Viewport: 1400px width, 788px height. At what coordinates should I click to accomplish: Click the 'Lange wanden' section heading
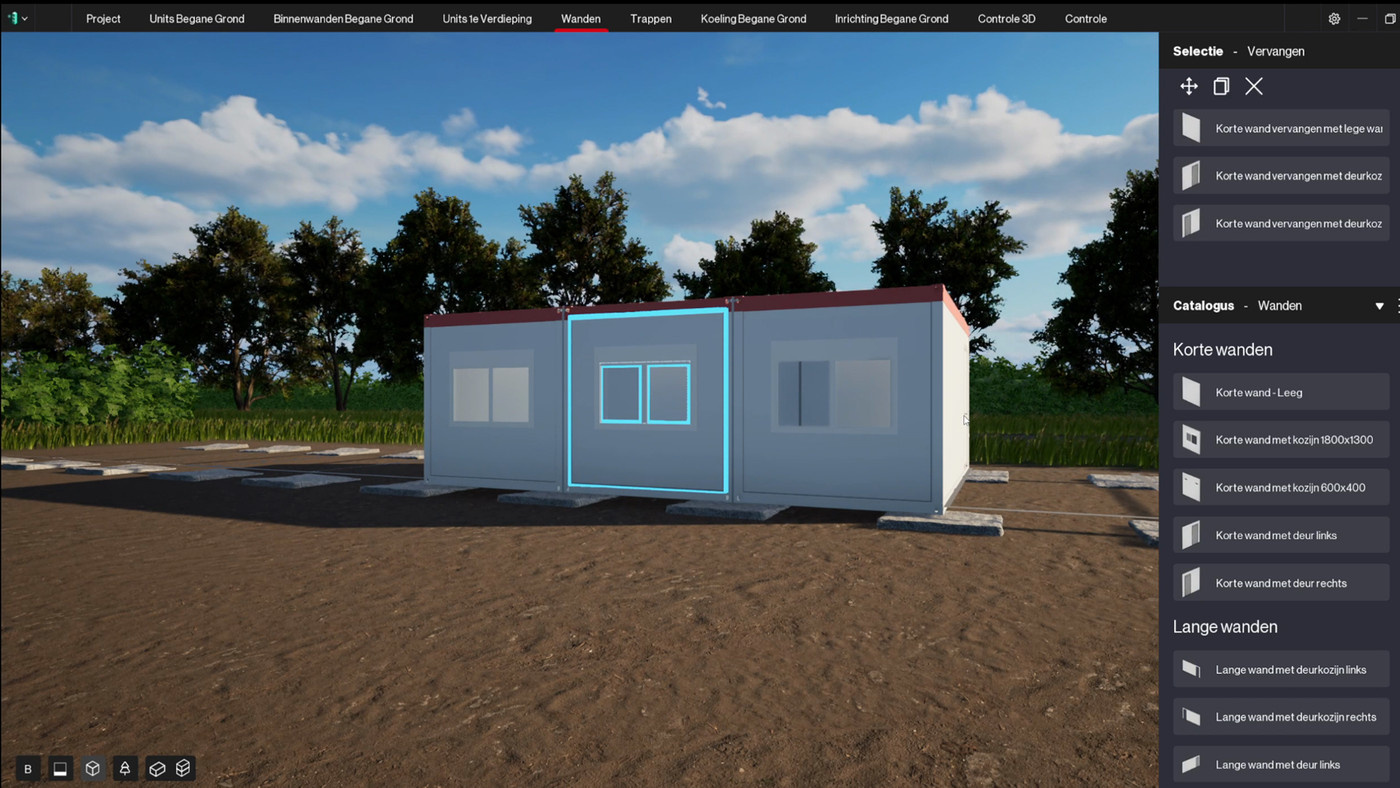(1225, 627)
